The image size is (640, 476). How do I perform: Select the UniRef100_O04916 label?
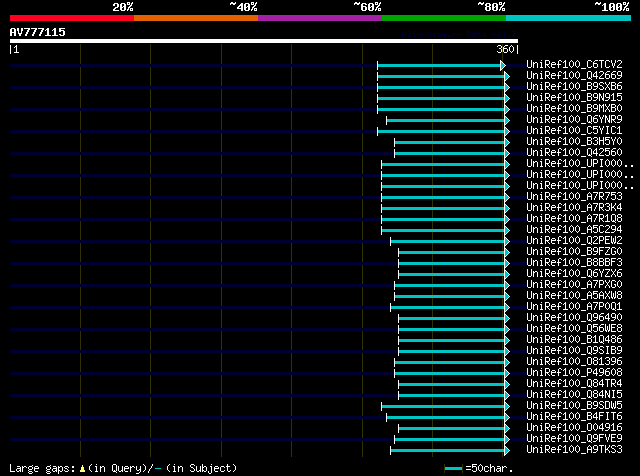pos(574,428)
